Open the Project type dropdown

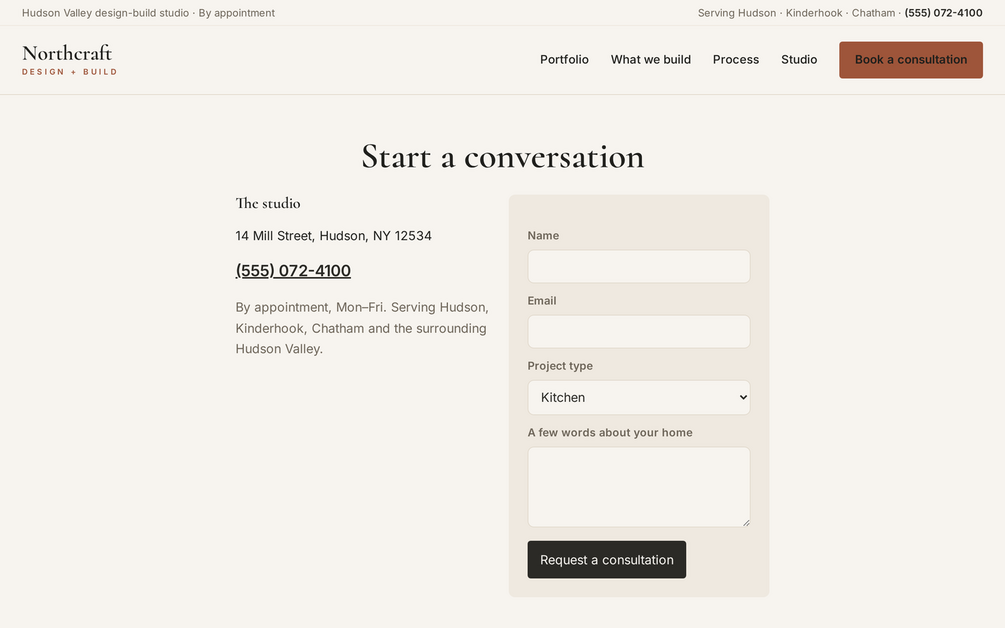point(638,397)
